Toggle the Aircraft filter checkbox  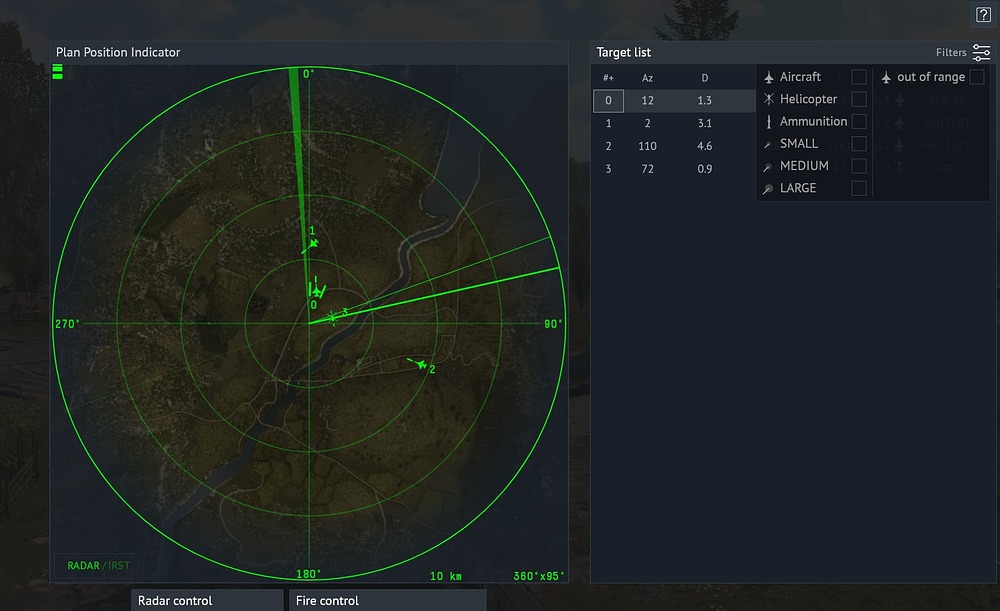click(859, 77)
